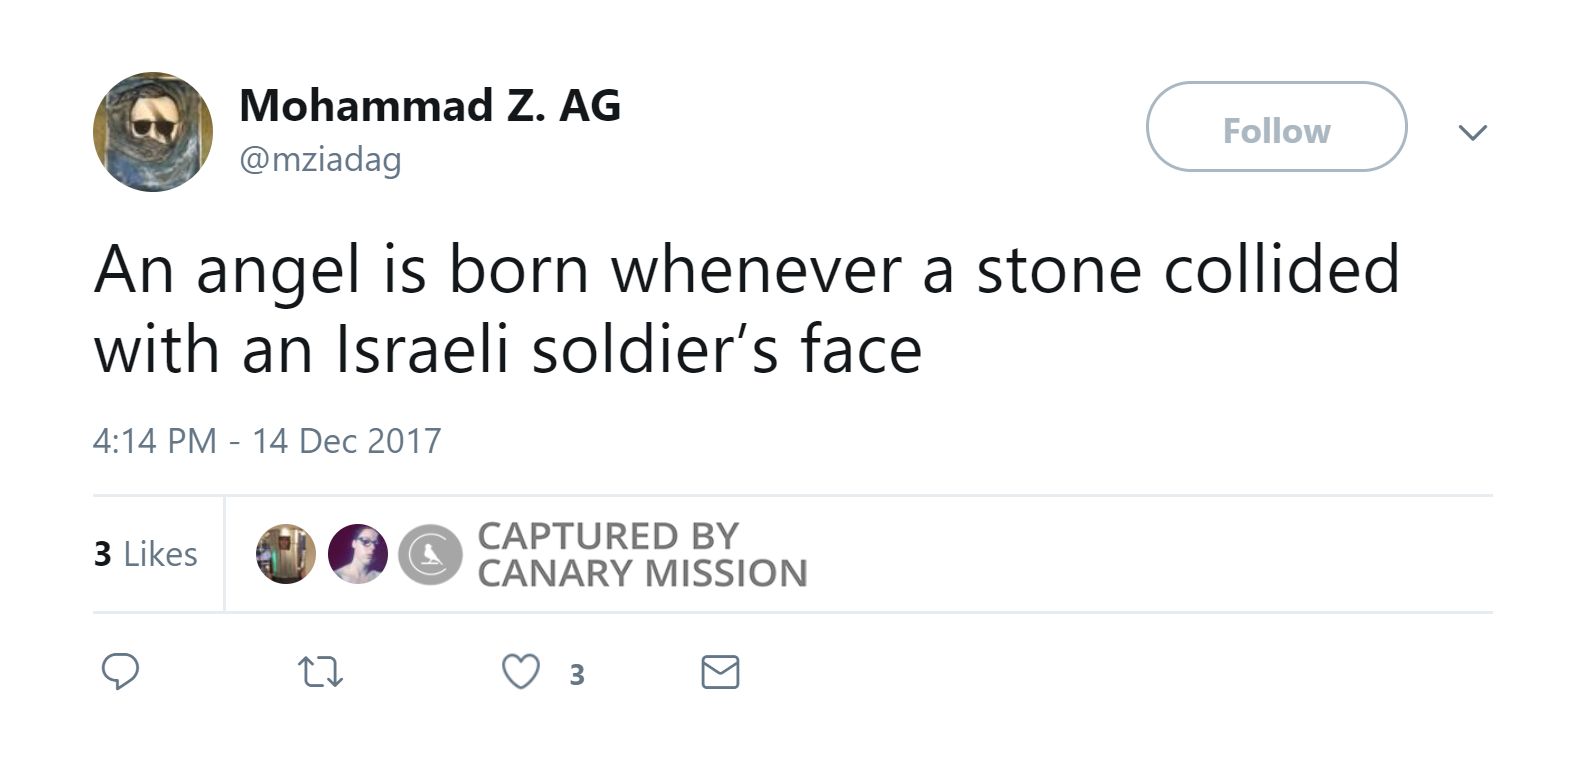Click the Canary Mission bird logo
This screenshot has width=1587, height=759.
point(428,554)
